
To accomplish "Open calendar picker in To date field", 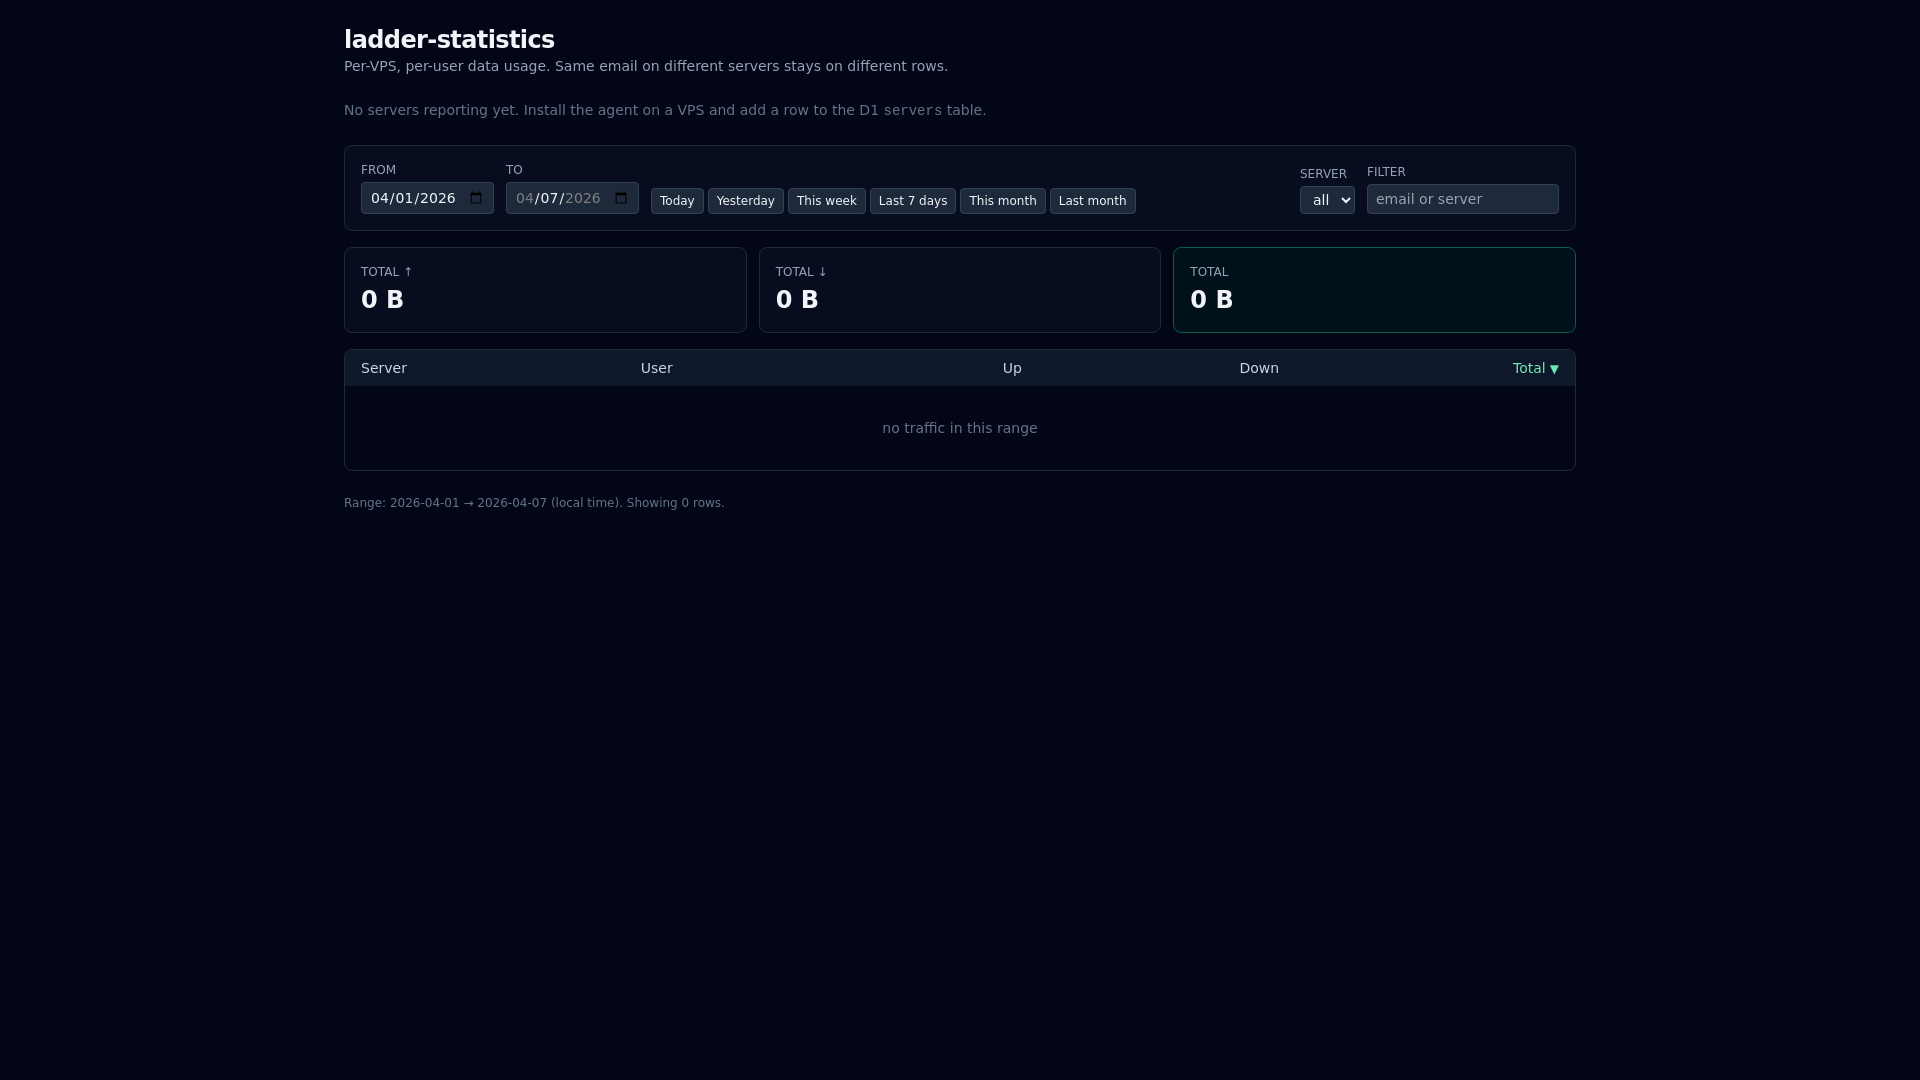I will point(621,198).
